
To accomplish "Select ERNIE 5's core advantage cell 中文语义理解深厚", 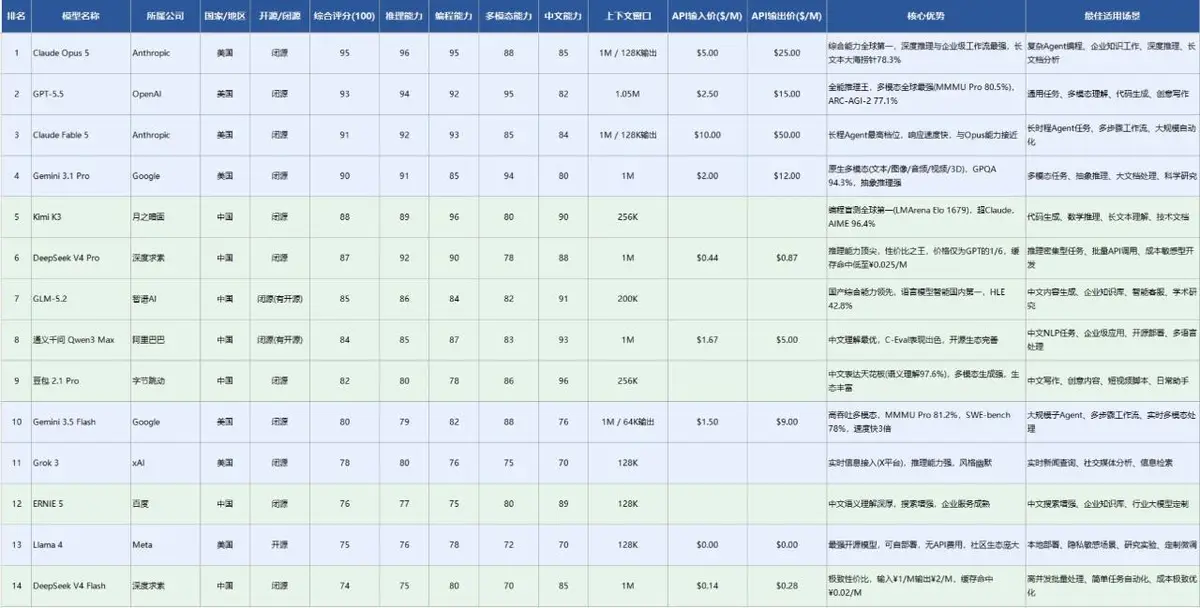I will point(926,504).
